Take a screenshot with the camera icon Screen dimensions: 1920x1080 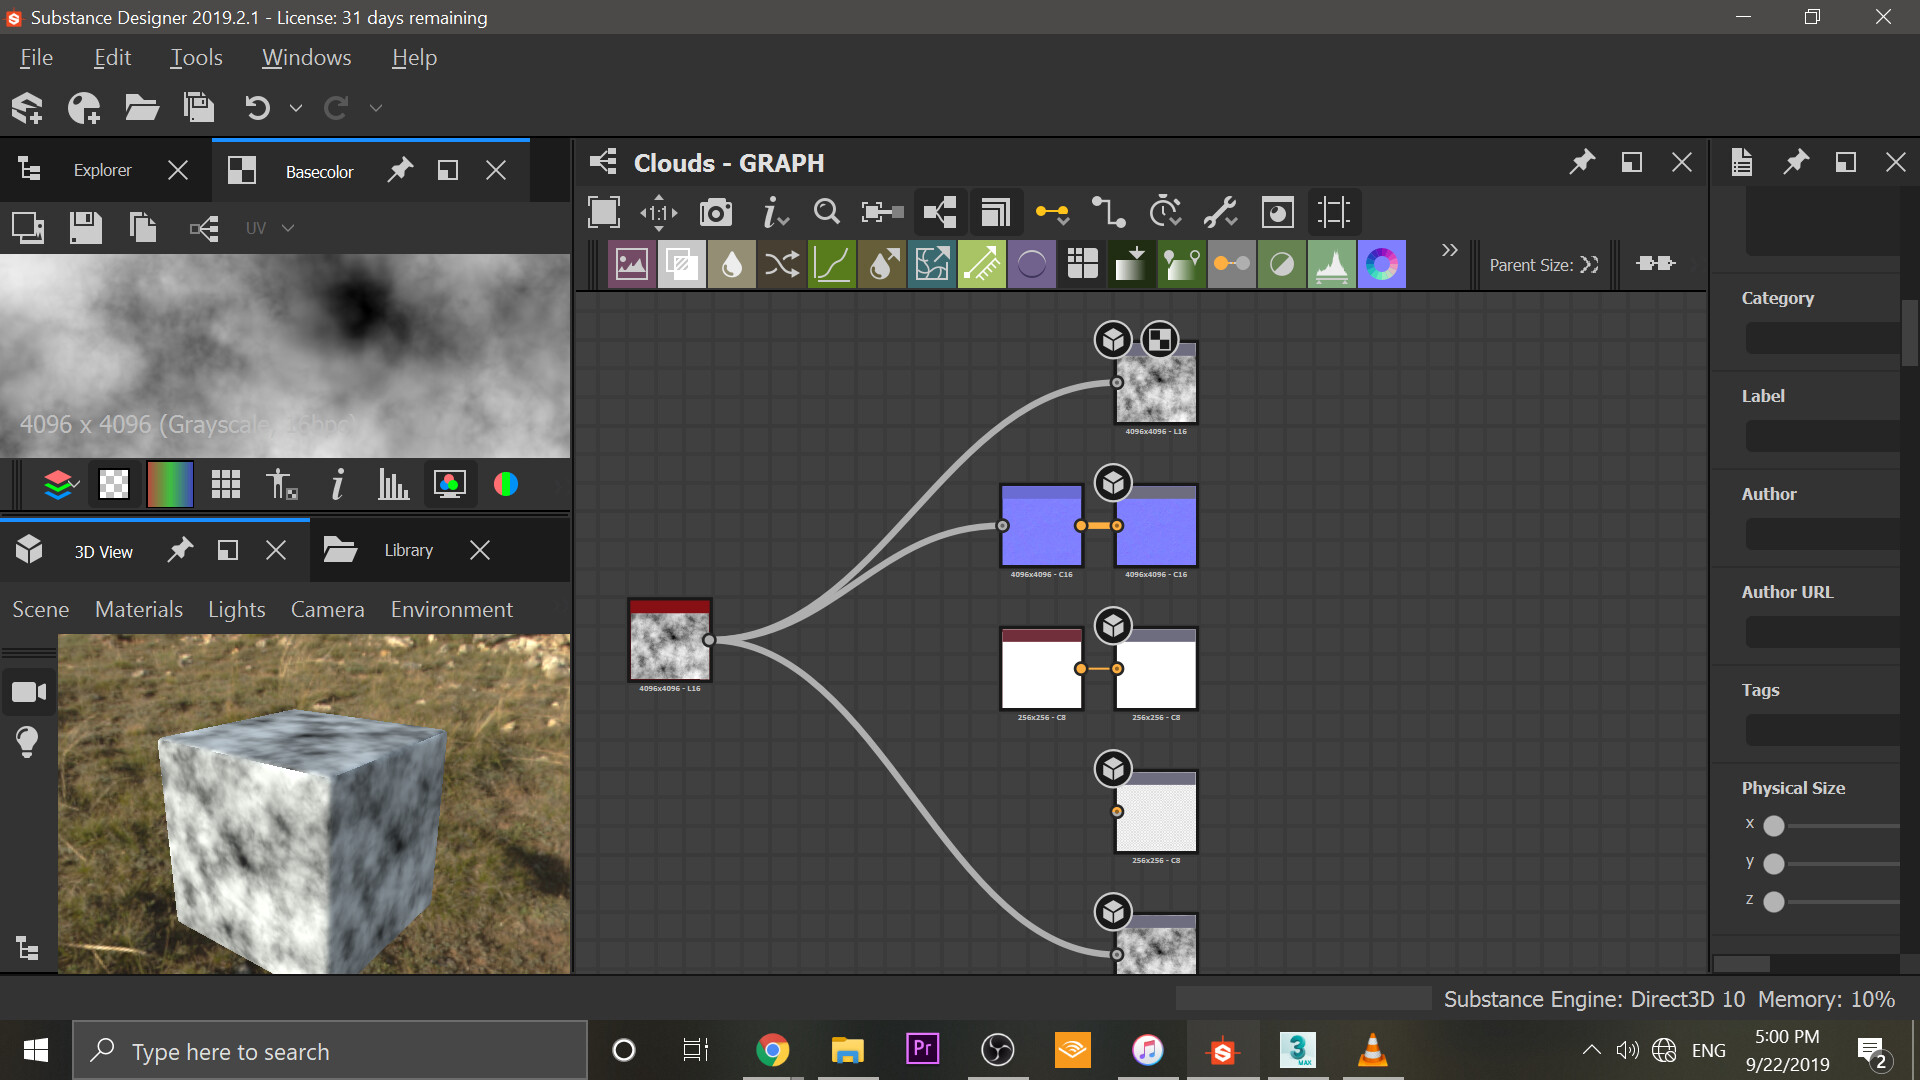[x=715, y=212]
